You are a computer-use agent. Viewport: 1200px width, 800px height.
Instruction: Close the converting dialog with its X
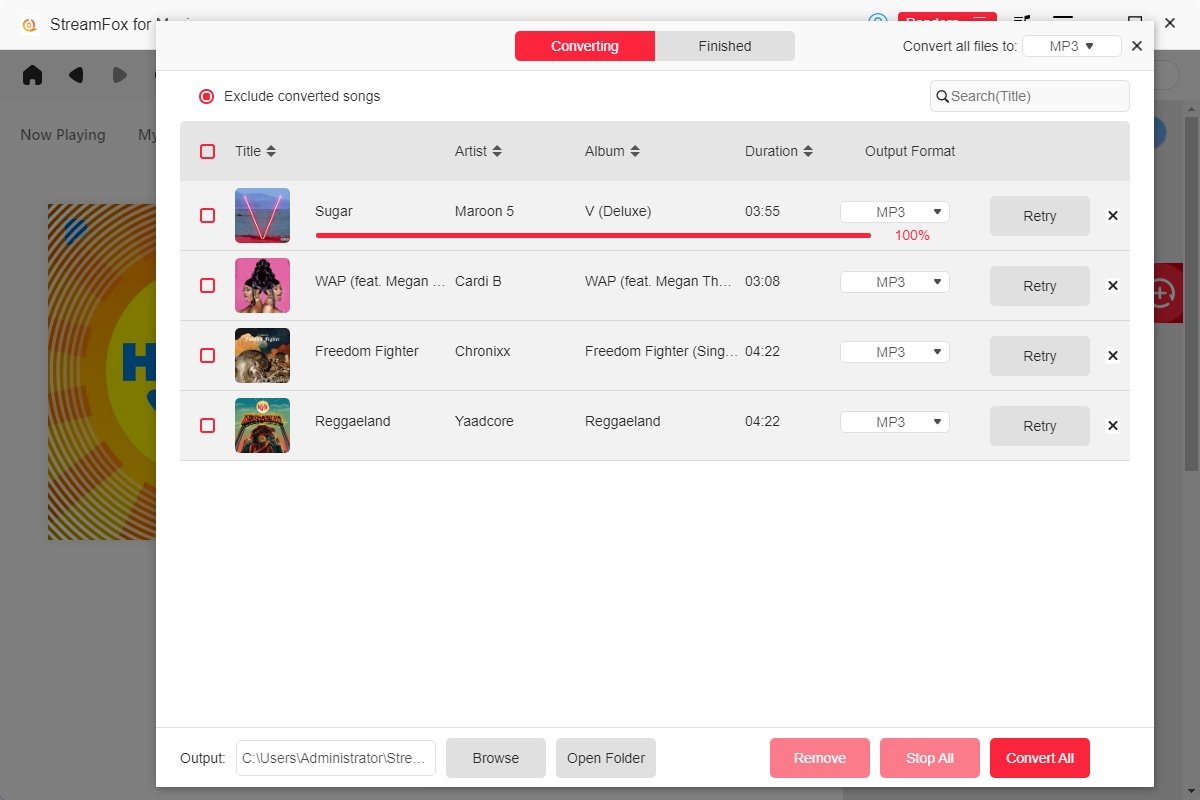[x=1136, y=46]
